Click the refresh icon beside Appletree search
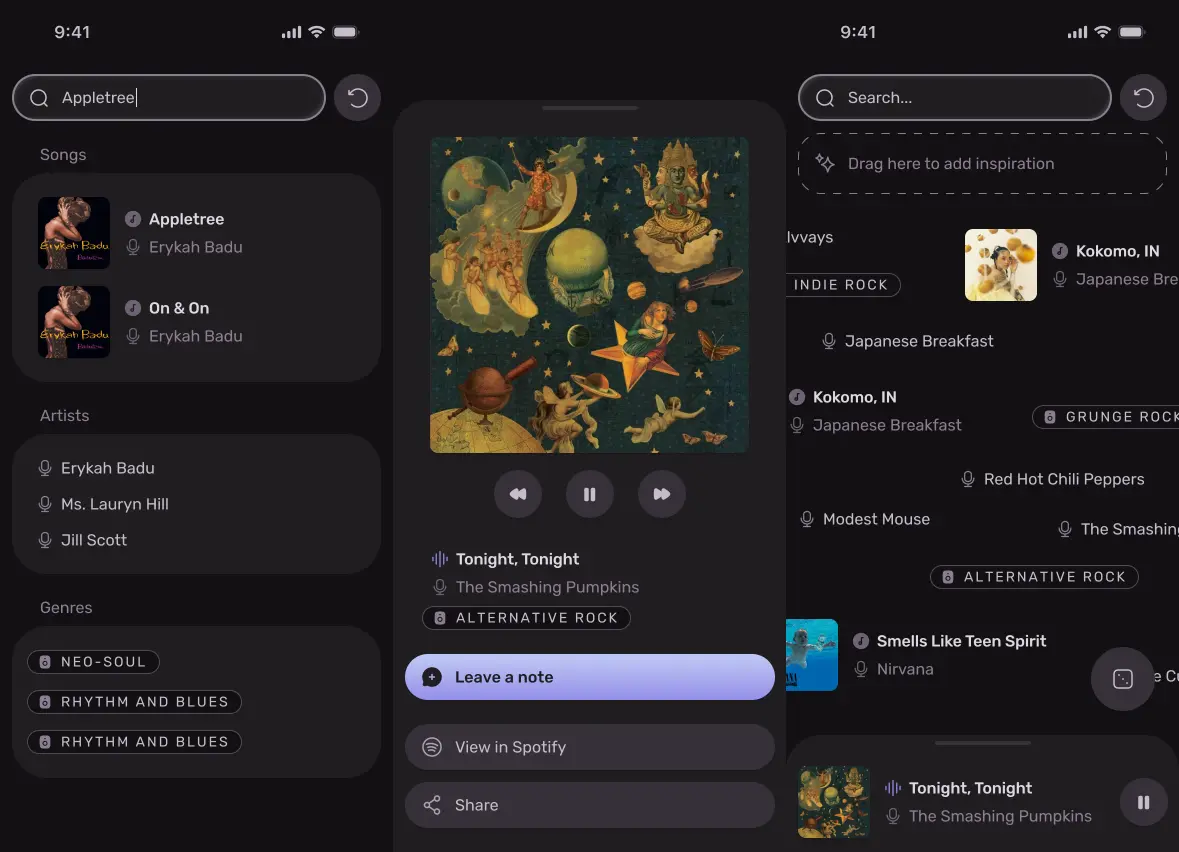Screen dimensions: 1179x852 click(357, 98)
